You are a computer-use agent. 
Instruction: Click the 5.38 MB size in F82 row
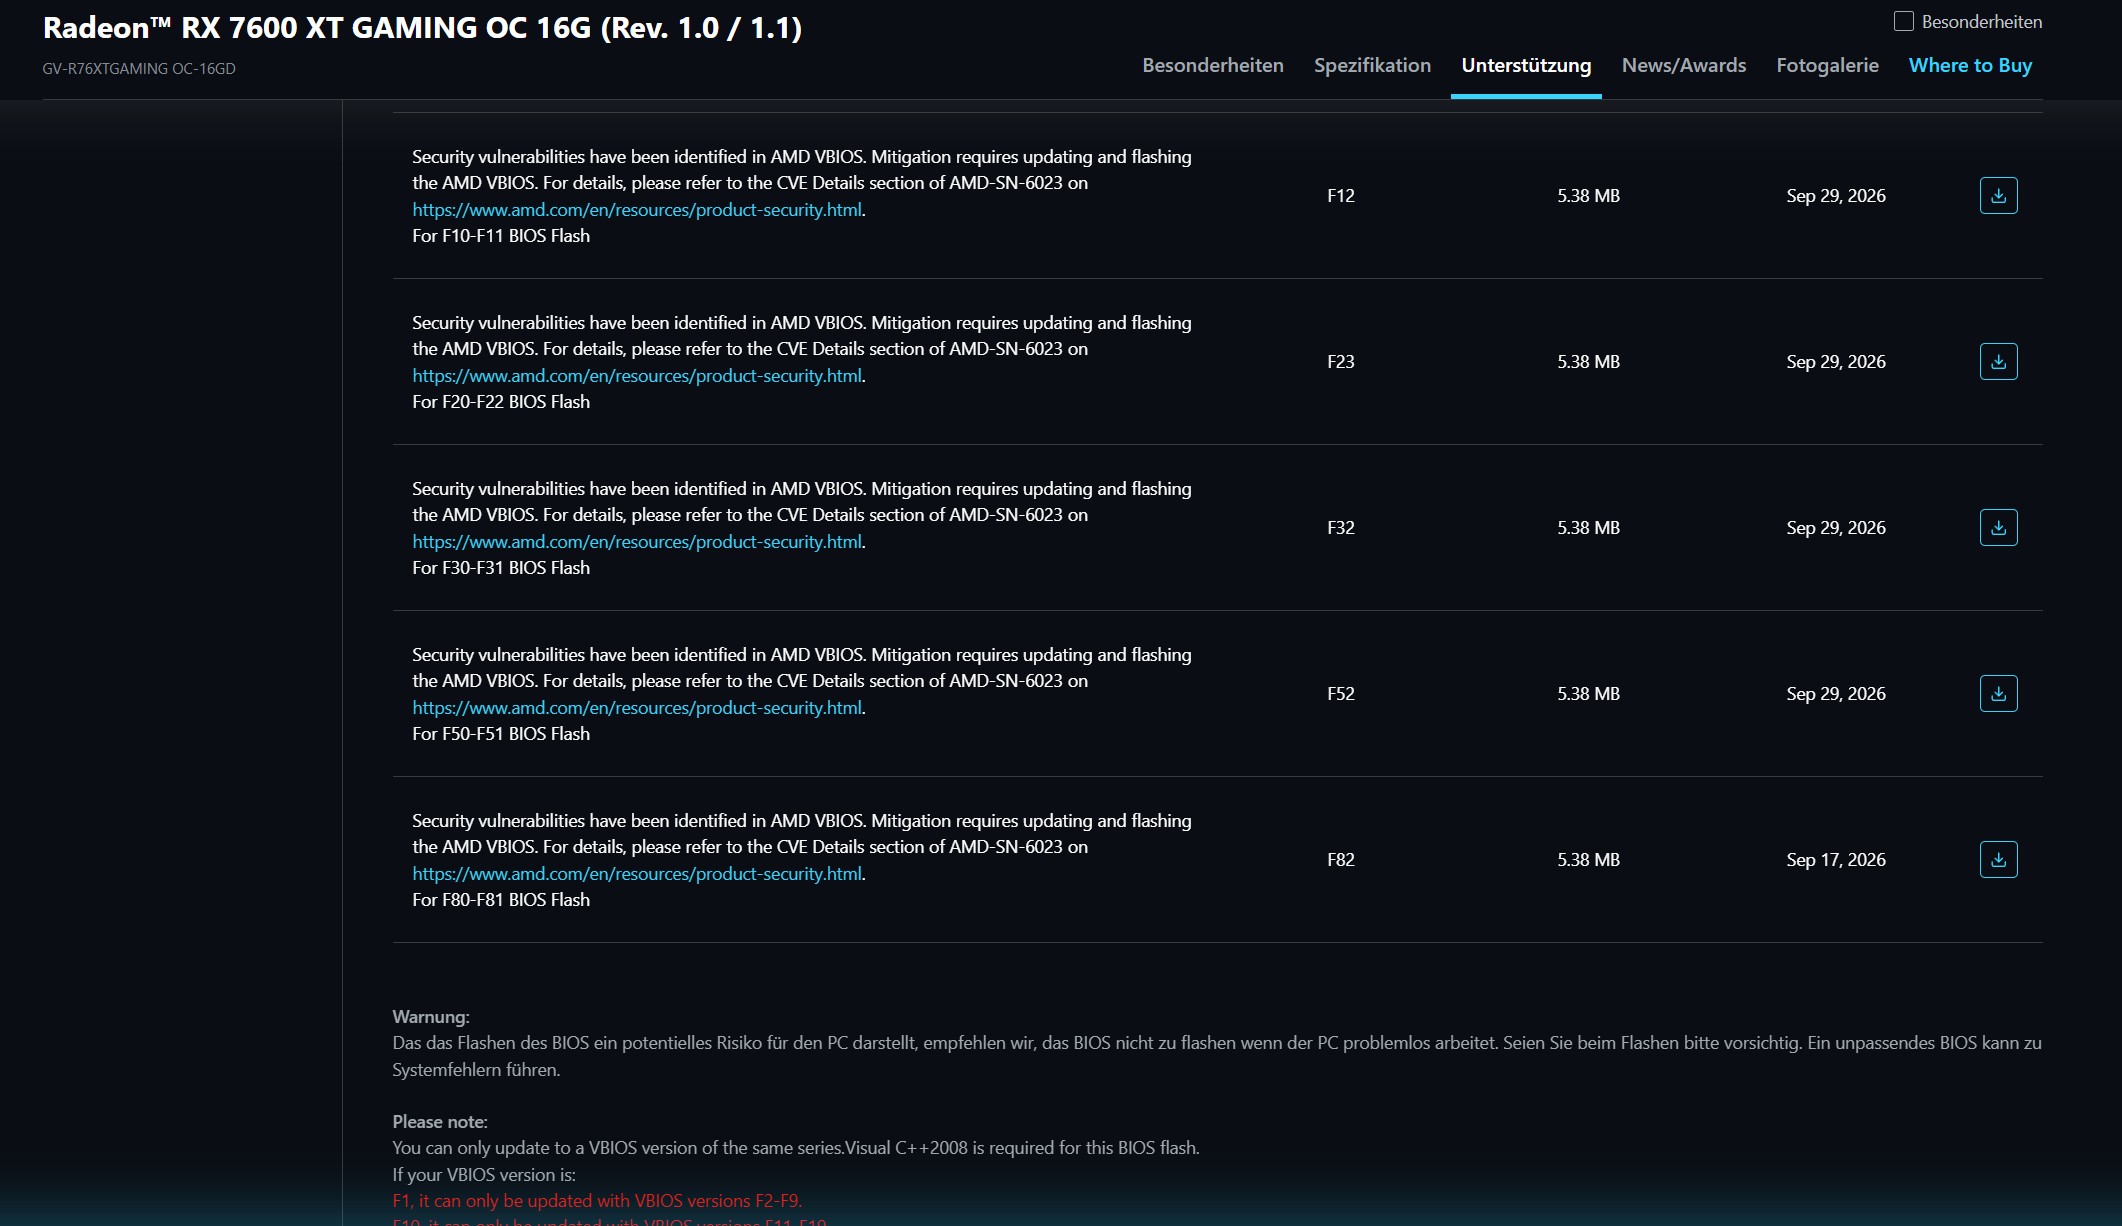click(x=1588, y=859)
